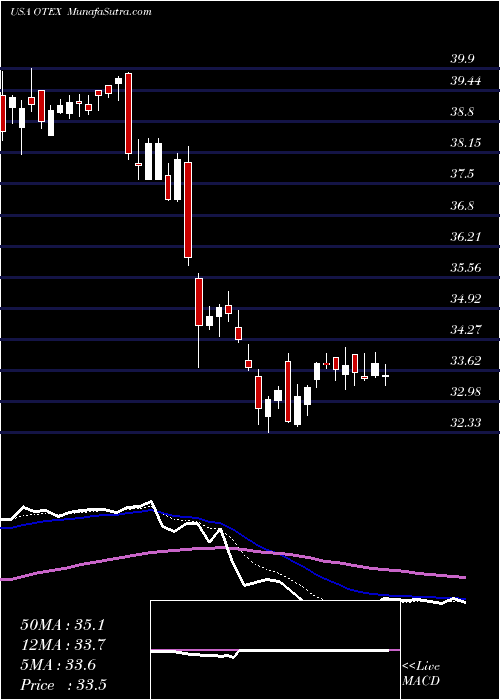Click the 39.9 price axis label
Image resolution: width=500 pixels, height=700 pixels.
point(462,59)
